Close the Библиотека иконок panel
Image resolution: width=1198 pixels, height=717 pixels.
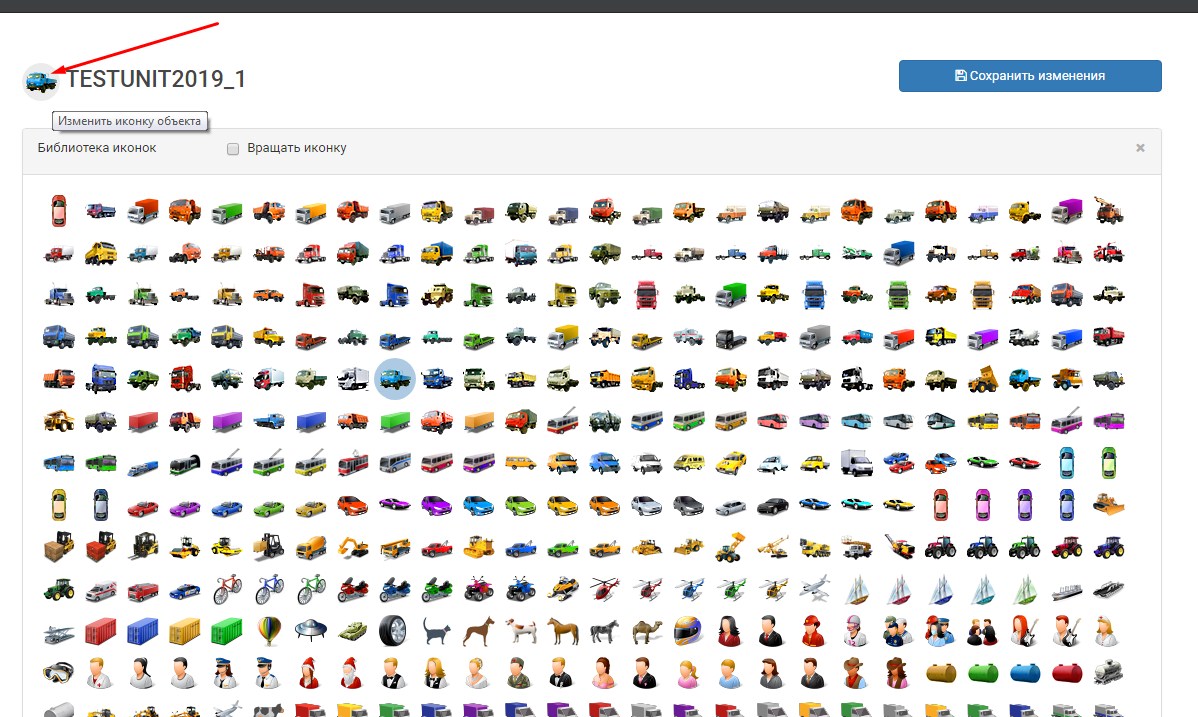pyautogui.click(x=1140, y=148)
